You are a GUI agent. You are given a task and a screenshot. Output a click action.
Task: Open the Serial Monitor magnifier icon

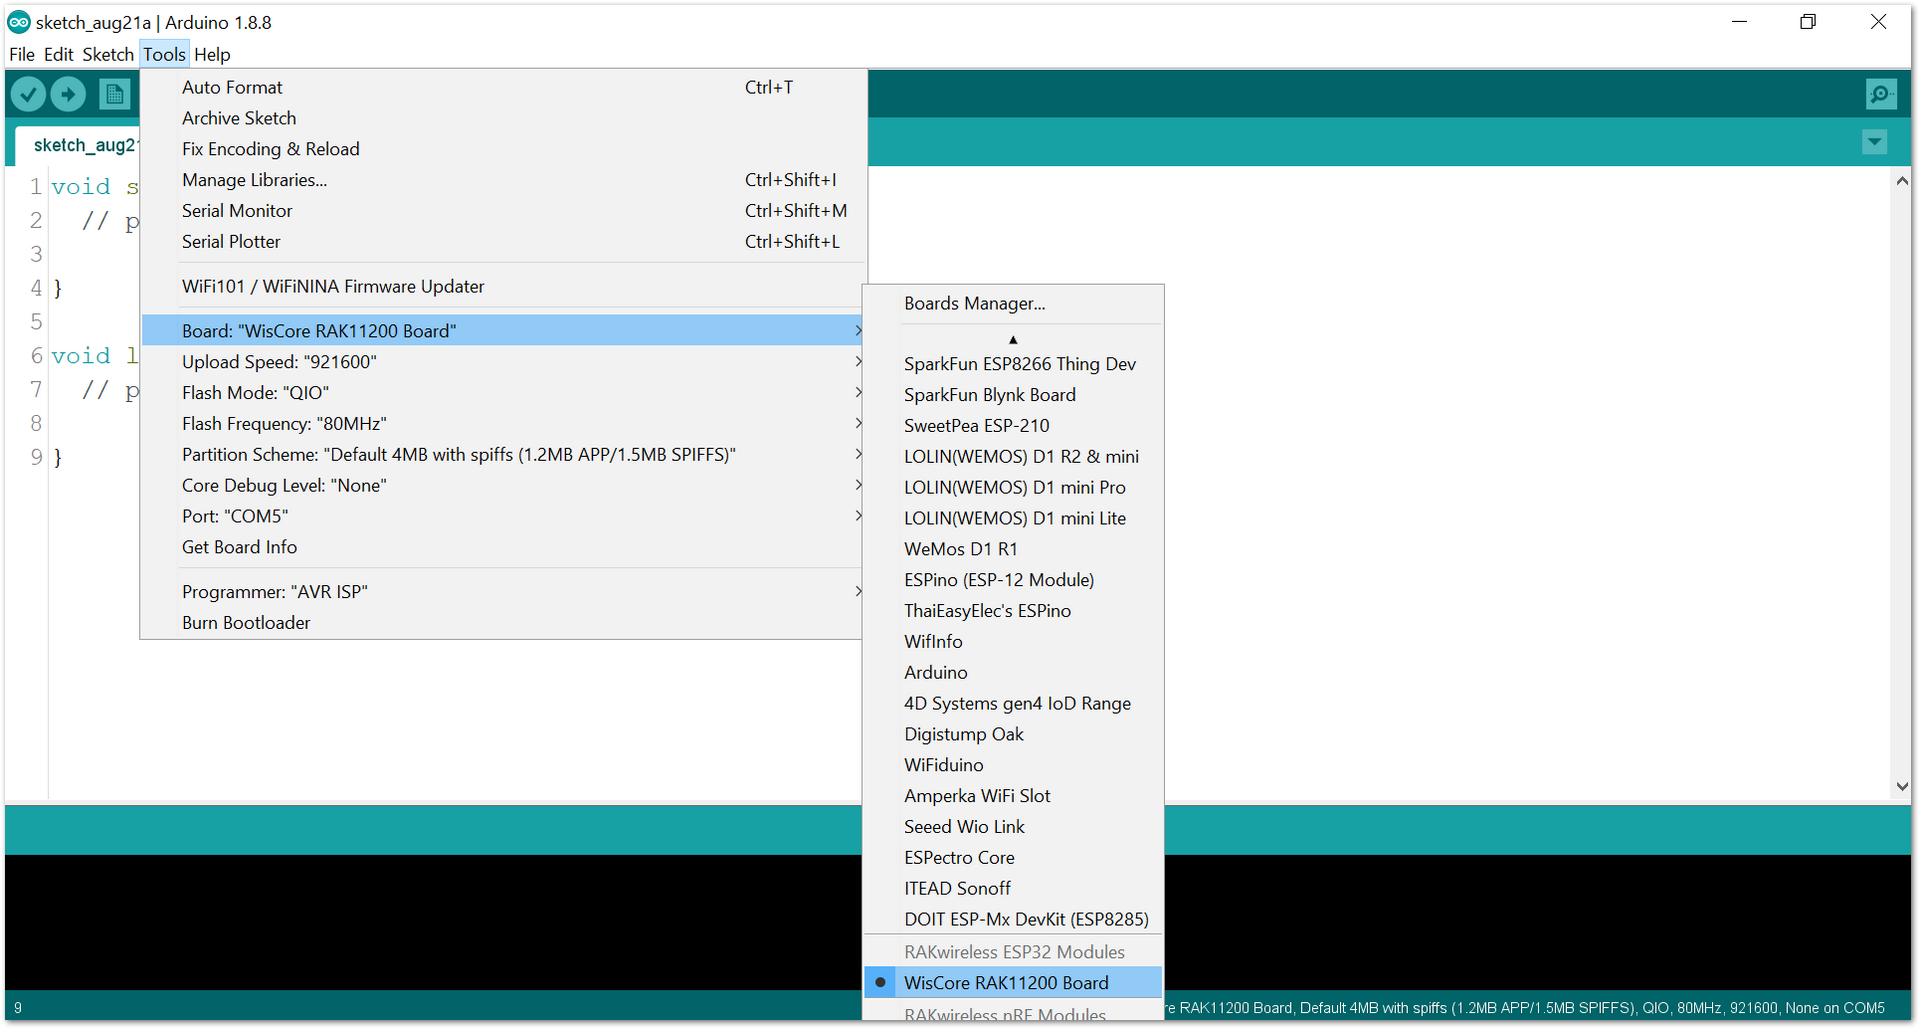click(1881, 94)
